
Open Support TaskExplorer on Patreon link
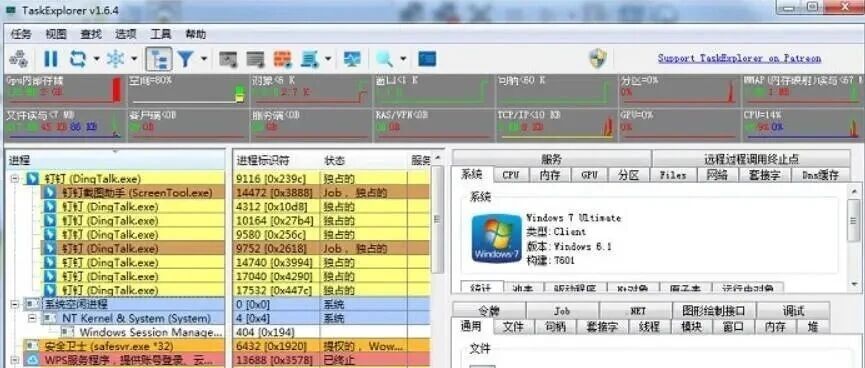click(739, 58)
